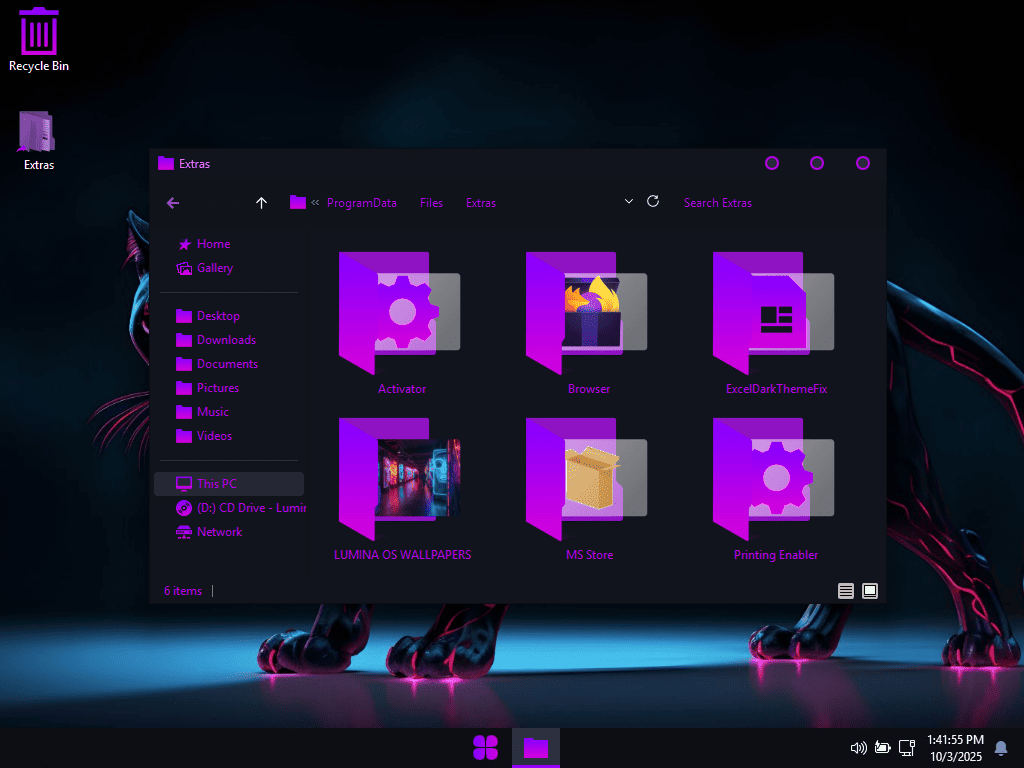The image size is (1024, 768).
Task: Navigate up one folder level
Action: click(261, 203)
